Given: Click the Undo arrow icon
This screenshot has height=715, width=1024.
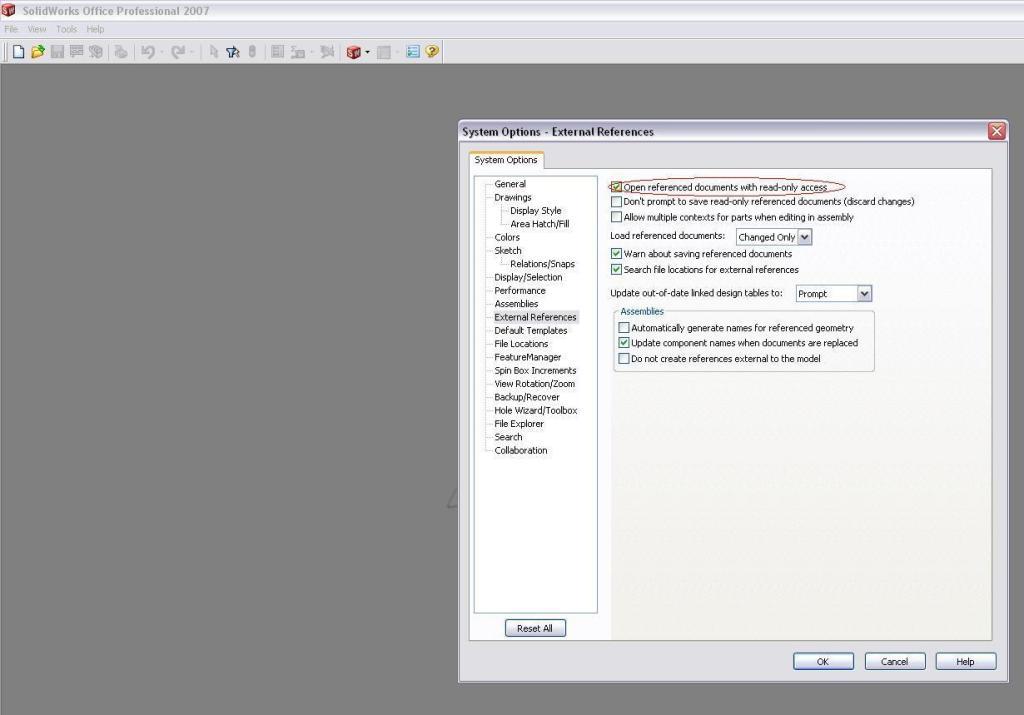Looking at the screenshot, I should pyautogui.click(x=148, y=52).
